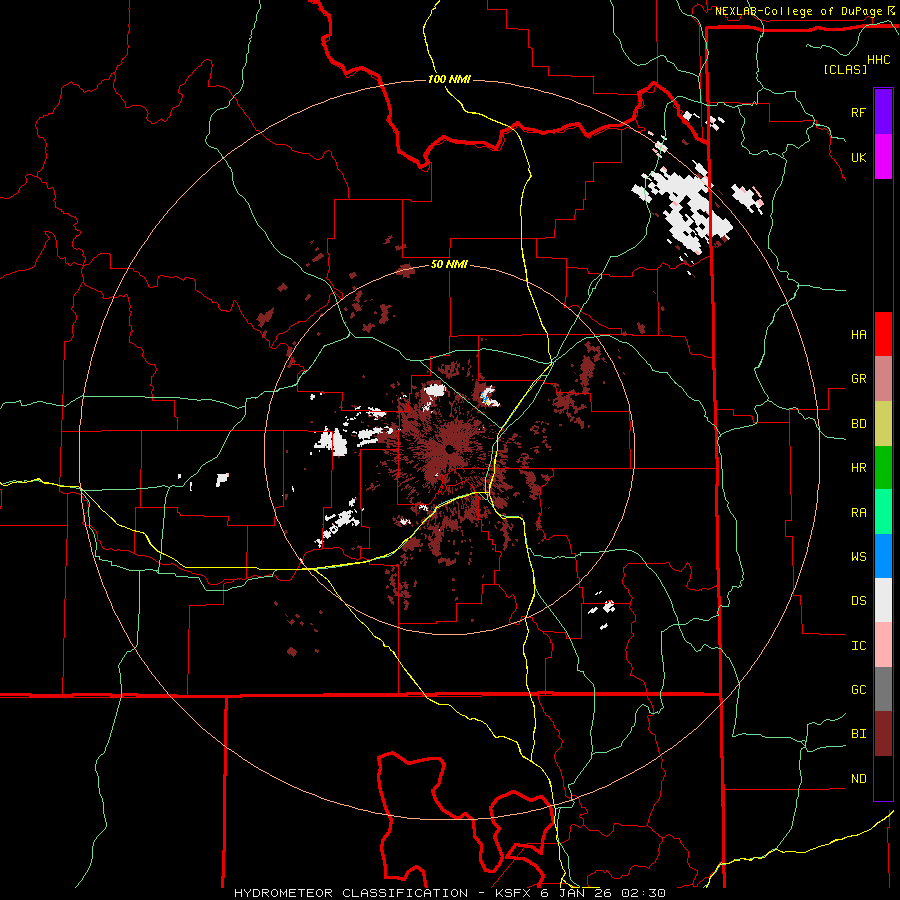Image resolution: width=900 pixels, height=900 pixels.
Task: Select the light pink IC swatch
Action: point(883,645)
